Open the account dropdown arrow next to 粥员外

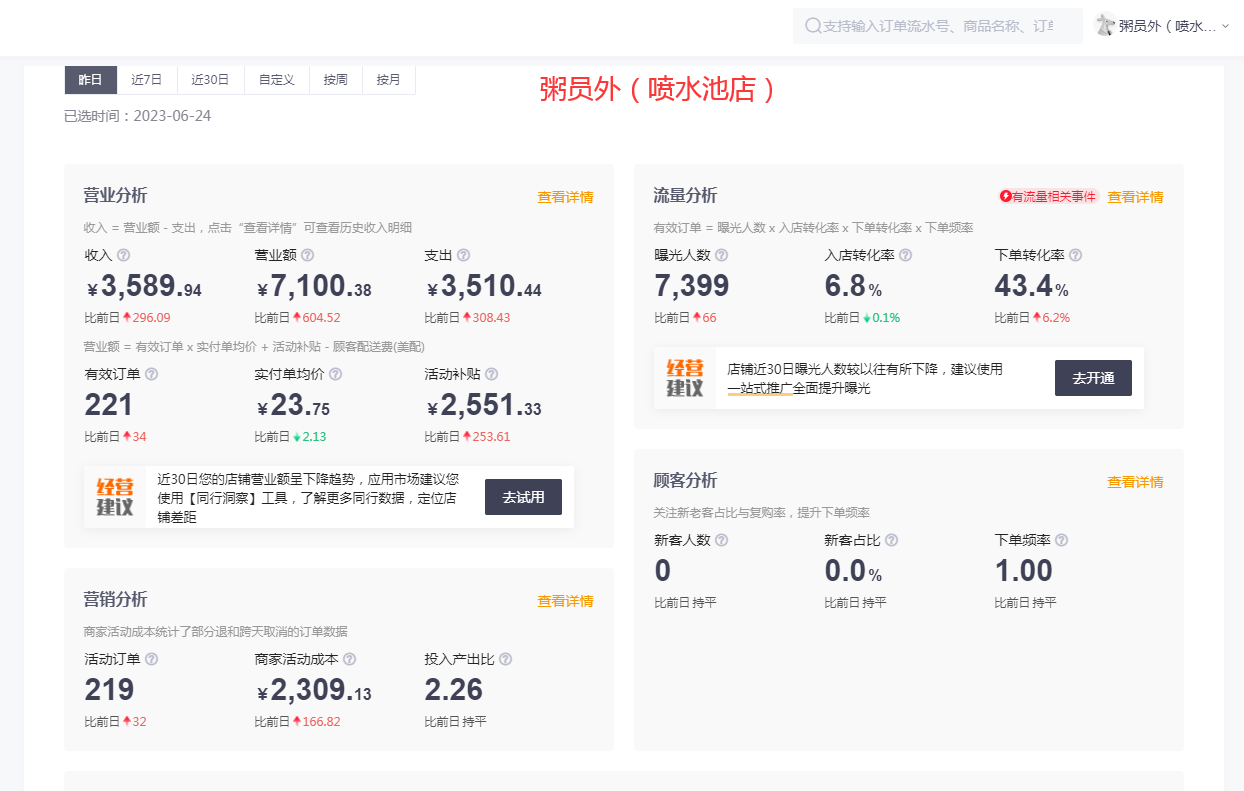coord(1226,26)
